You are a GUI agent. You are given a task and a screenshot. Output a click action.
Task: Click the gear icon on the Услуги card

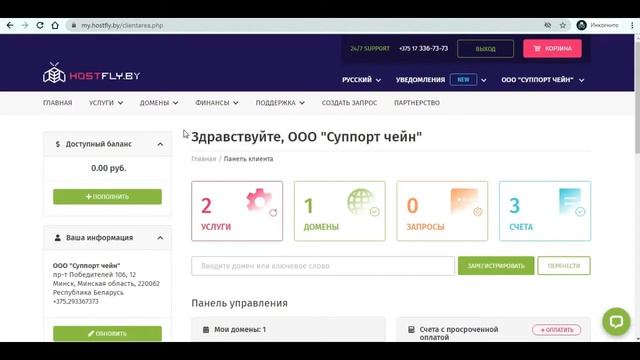(x=259, y=200)
